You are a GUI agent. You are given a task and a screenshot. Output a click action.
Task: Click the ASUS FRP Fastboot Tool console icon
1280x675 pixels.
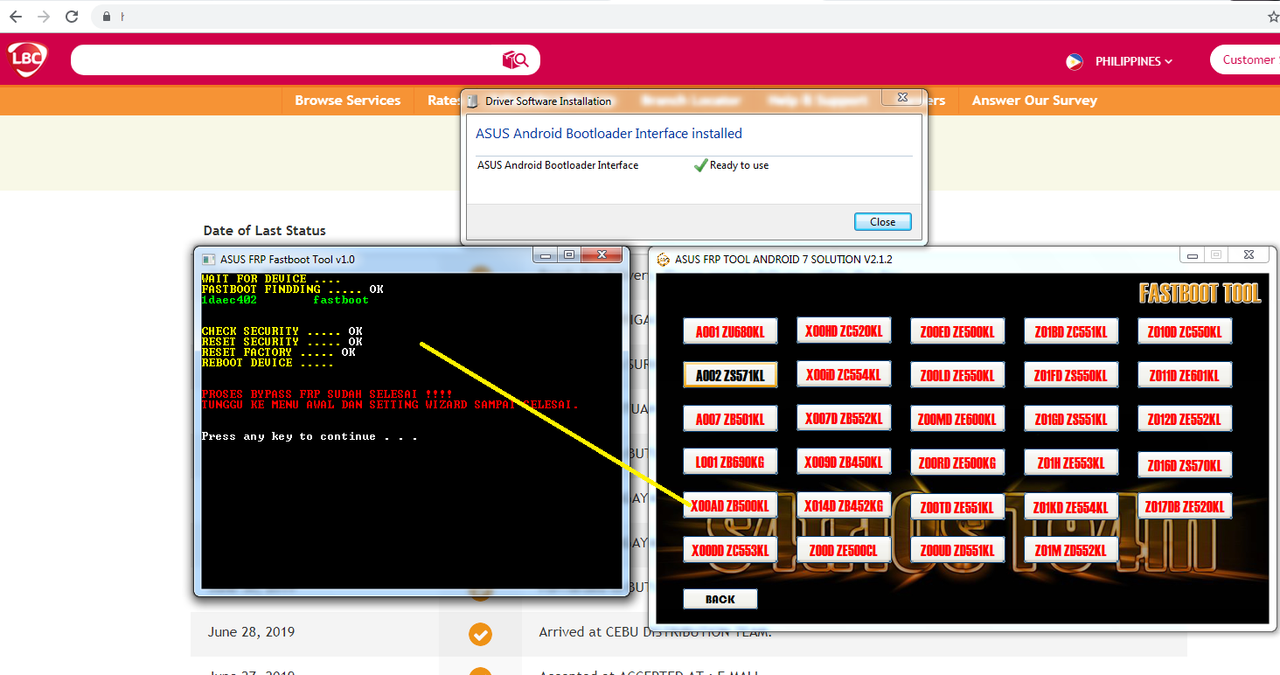click(208, 259)
